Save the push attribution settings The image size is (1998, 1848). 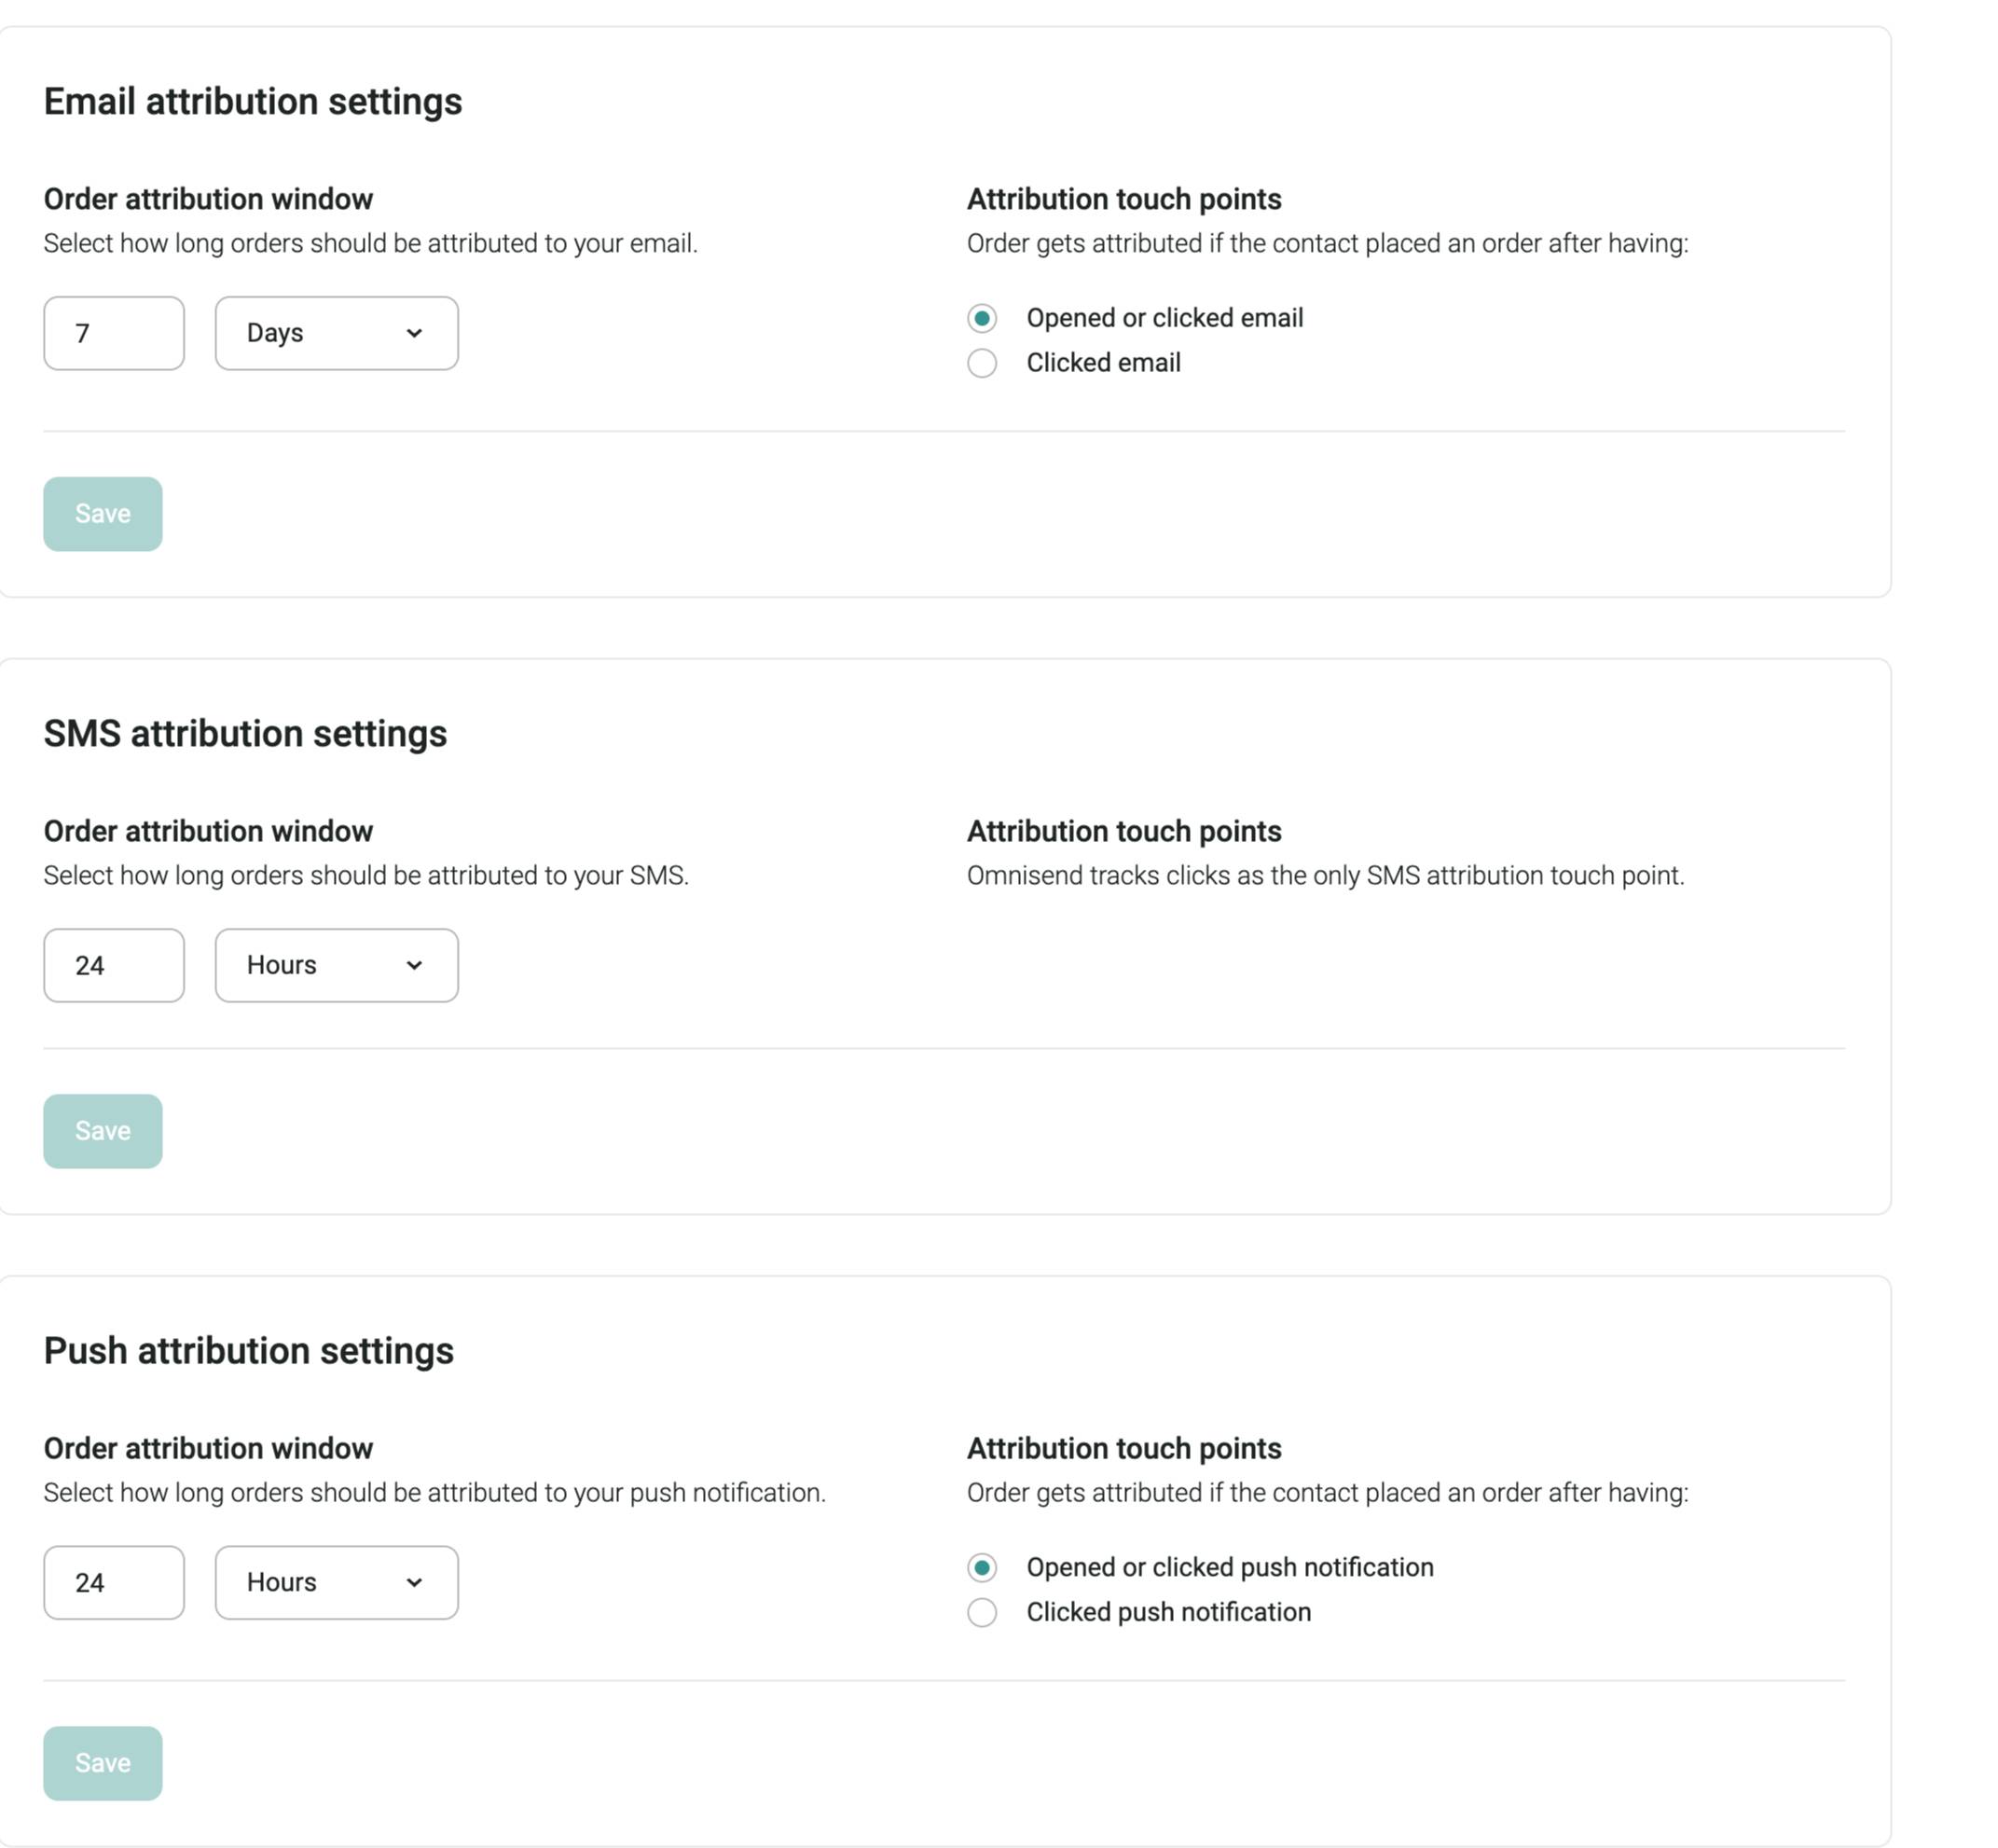click(102, 1763)
